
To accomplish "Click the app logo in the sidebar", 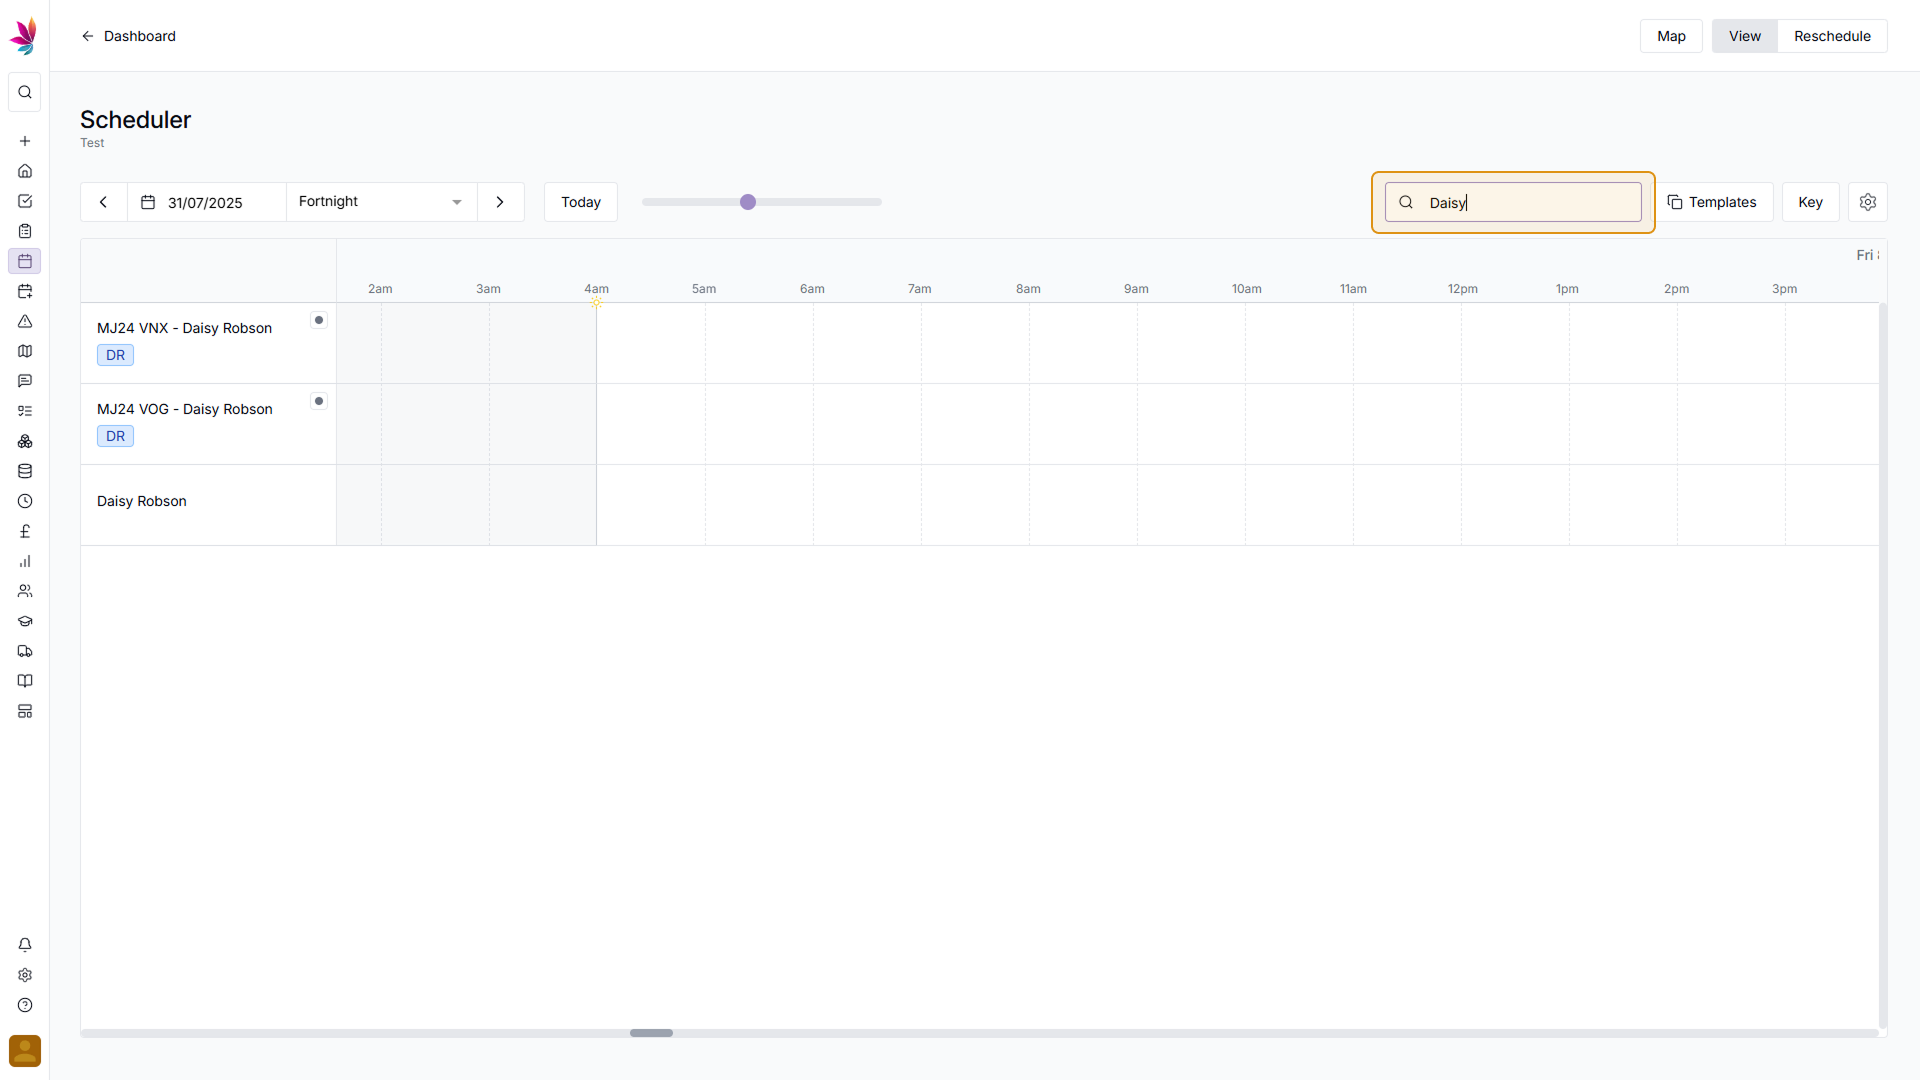I will [24, 36].
